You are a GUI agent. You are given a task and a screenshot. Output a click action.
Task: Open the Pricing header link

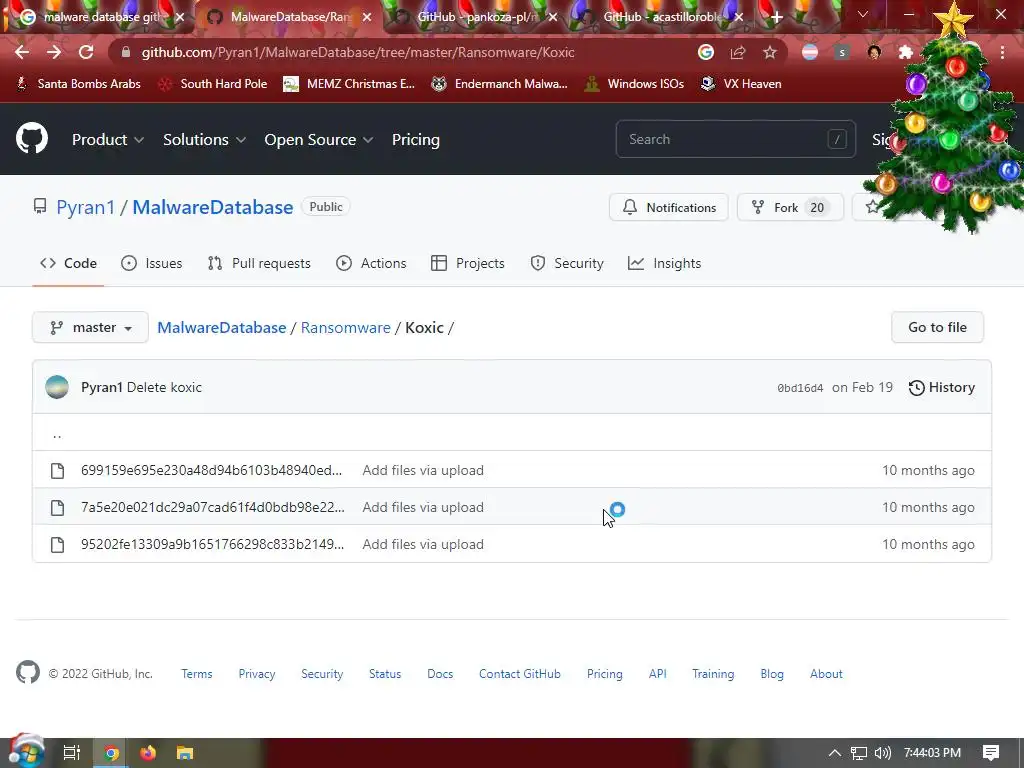[416, 140]
